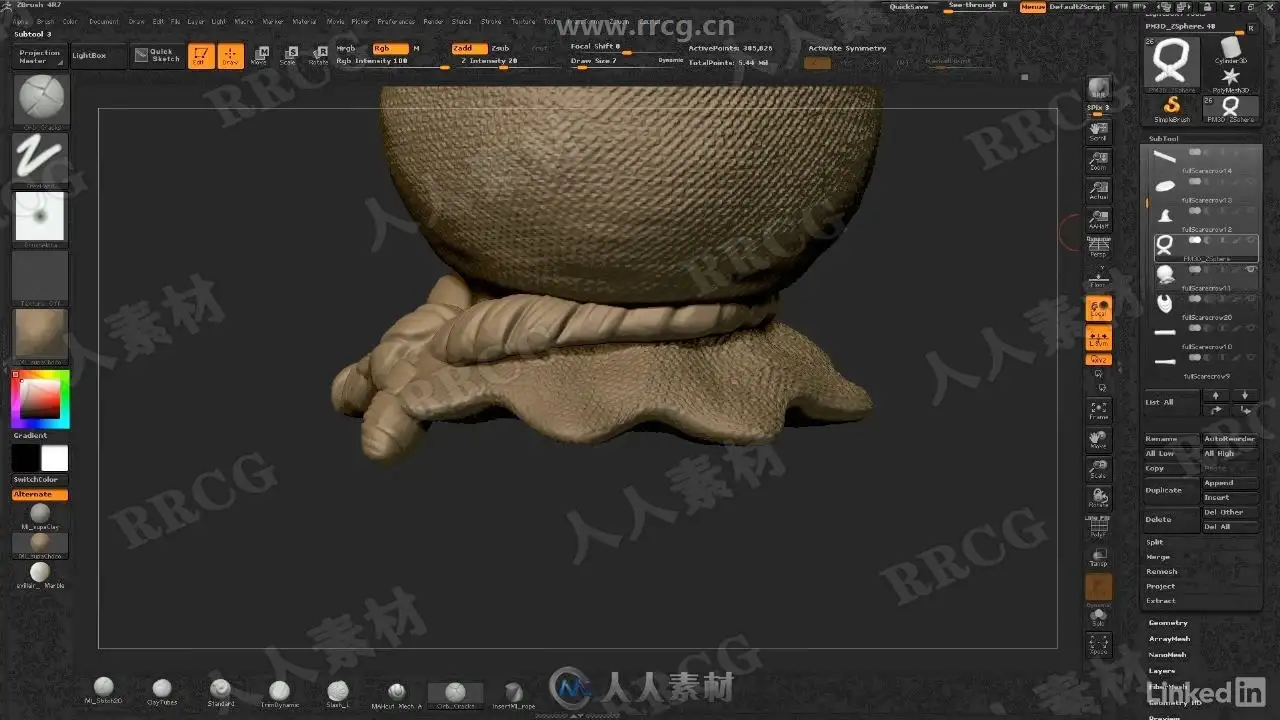Screen dimensions: 1280x720
Task: Adjust the Draw Size slider
Action: tap(611, 61)
